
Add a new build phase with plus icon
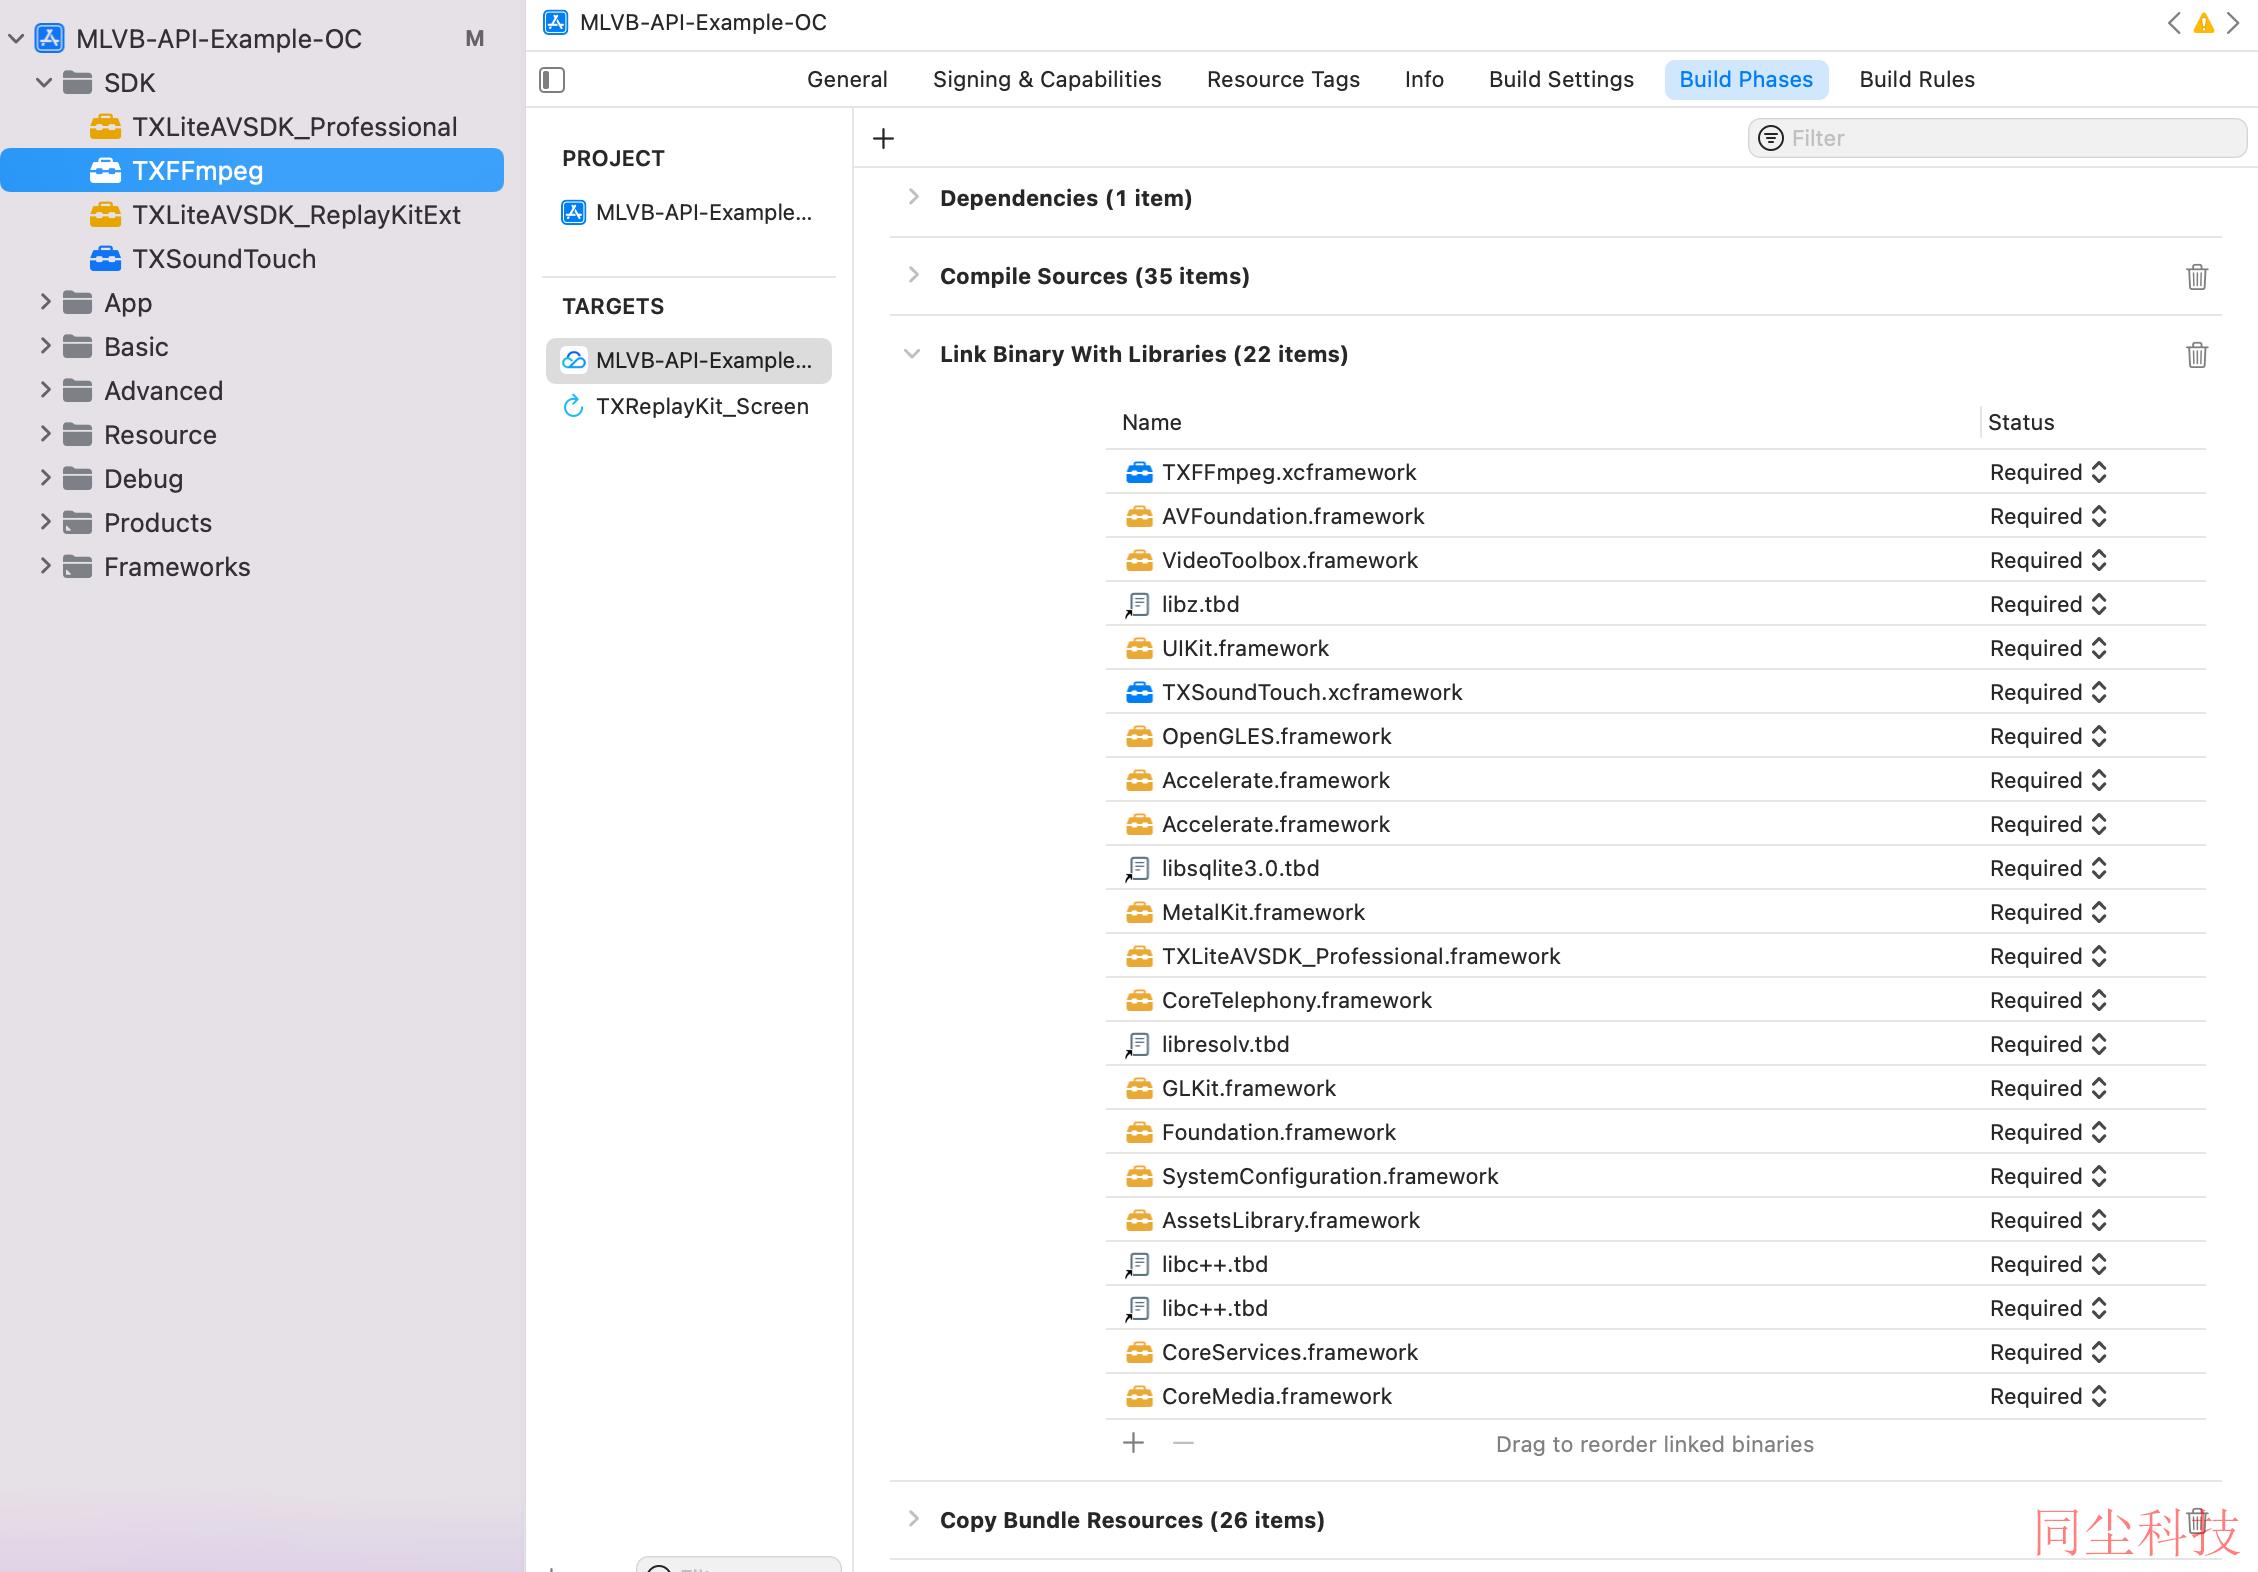point(883,139)
